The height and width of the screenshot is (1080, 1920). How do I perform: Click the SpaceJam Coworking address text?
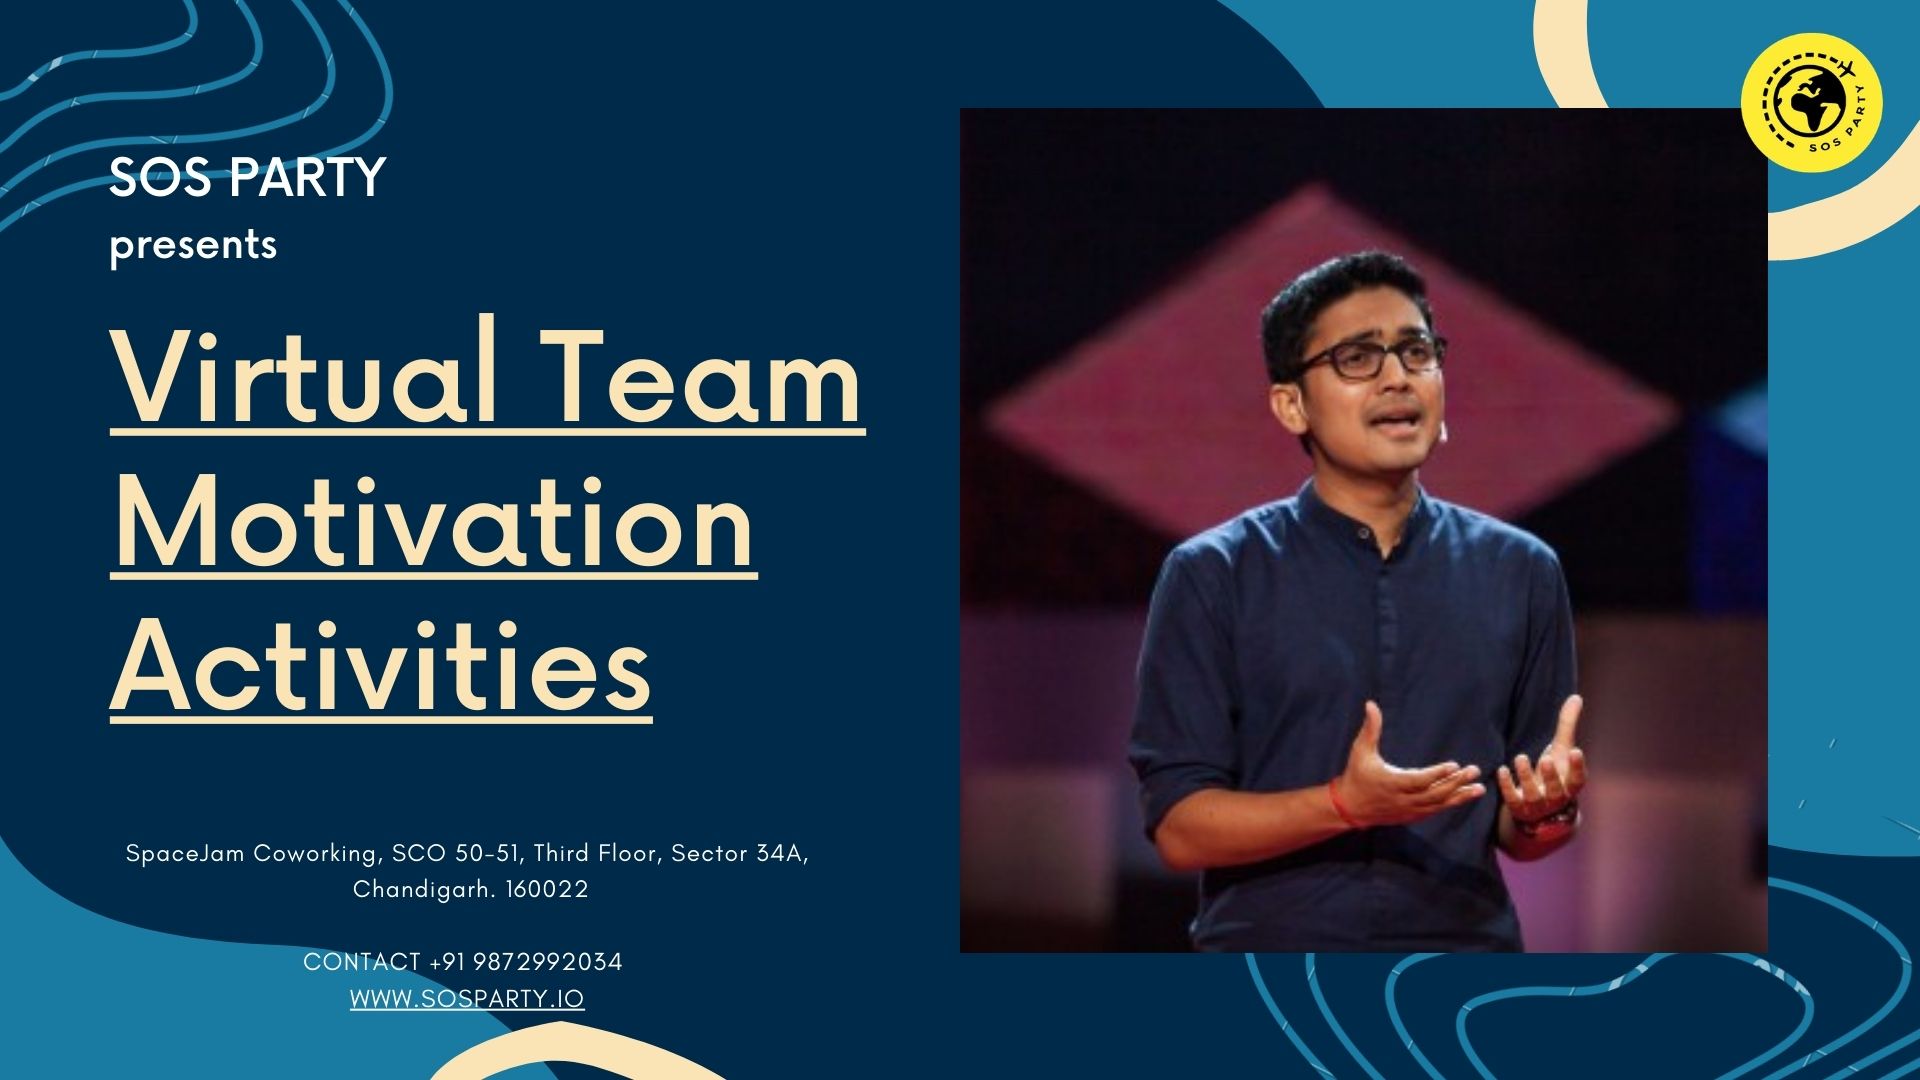pyautogui.click(x=468, y=855)
